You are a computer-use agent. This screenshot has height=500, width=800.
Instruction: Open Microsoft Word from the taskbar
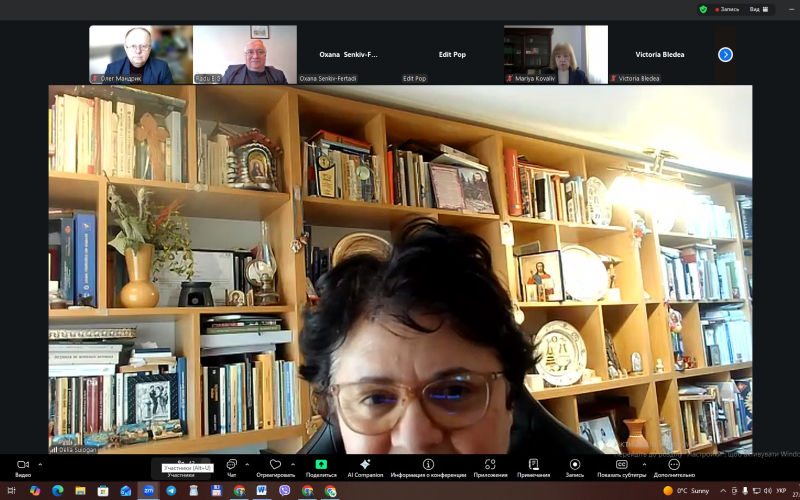coord(262,491)
